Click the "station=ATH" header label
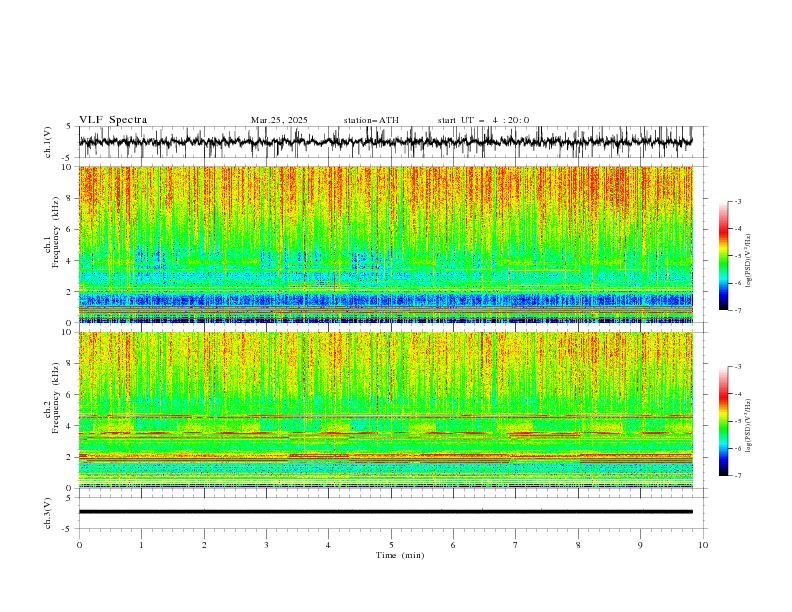 tap(371, 120)
